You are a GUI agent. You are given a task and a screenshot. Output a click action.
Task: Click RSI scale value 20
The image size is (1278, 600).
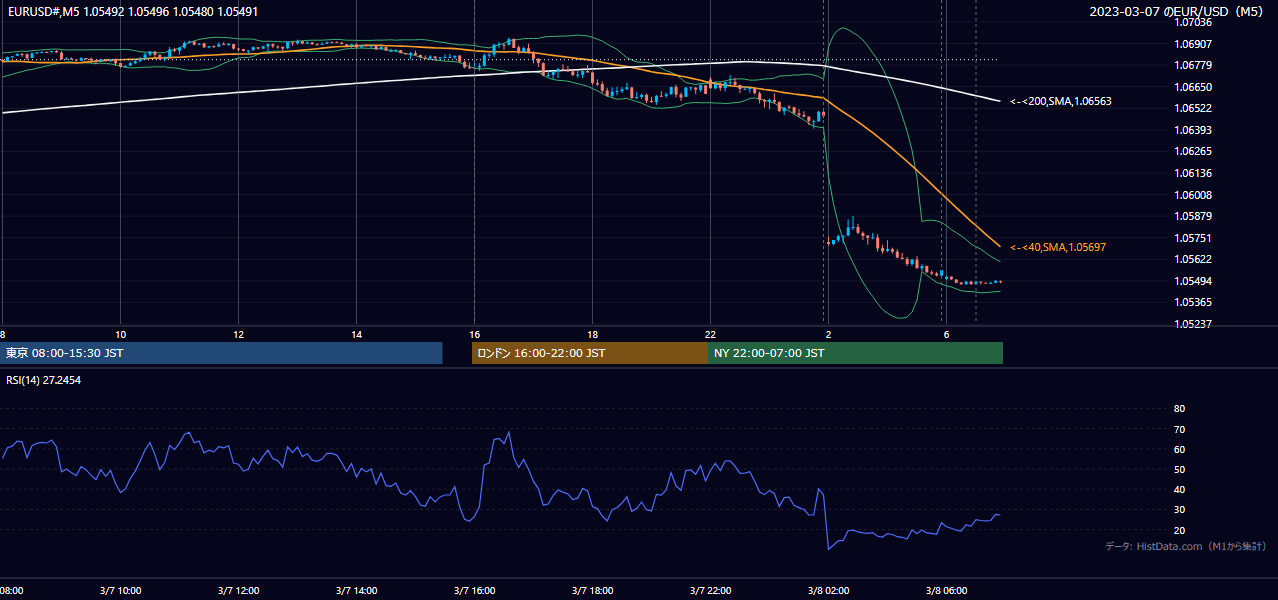click(x=1179, y=530)
